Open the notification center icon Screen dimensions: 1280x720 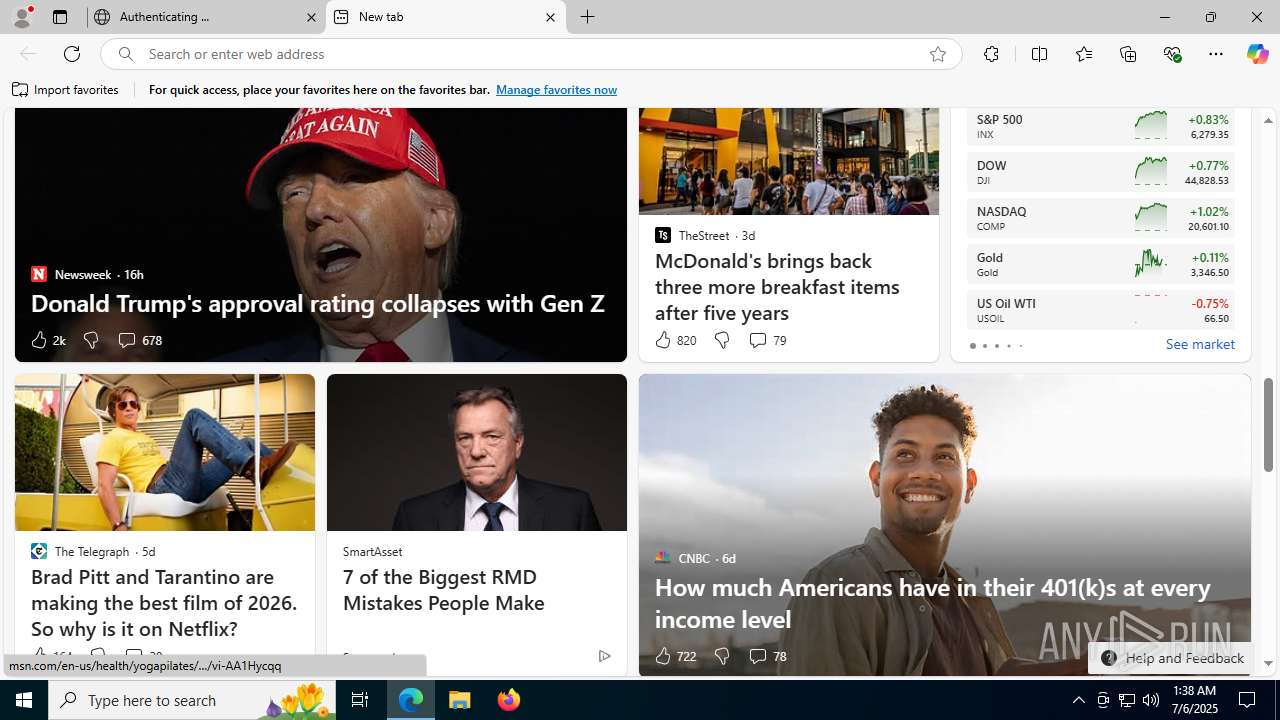coord(1247,700)
